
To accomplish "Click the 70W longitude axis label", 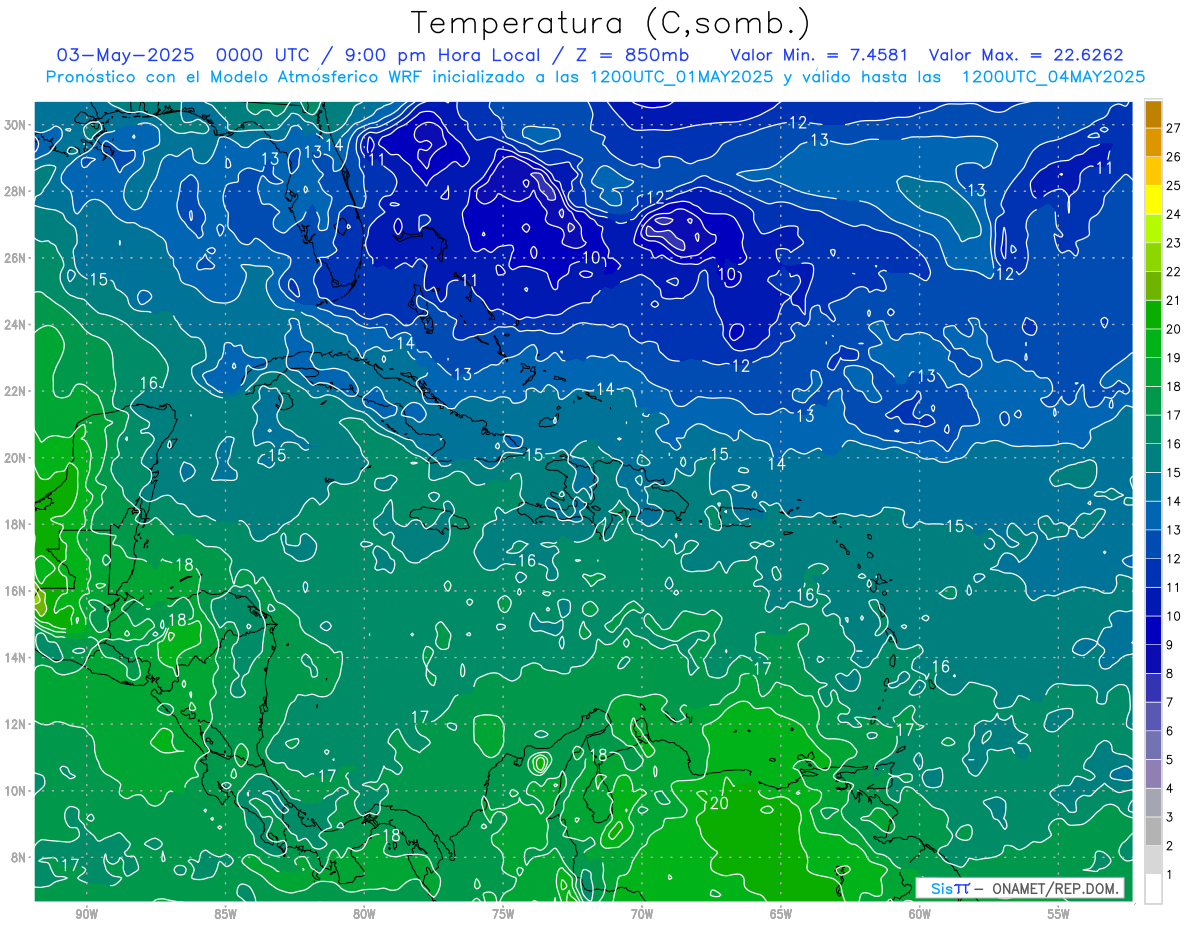I will [642, 914].
